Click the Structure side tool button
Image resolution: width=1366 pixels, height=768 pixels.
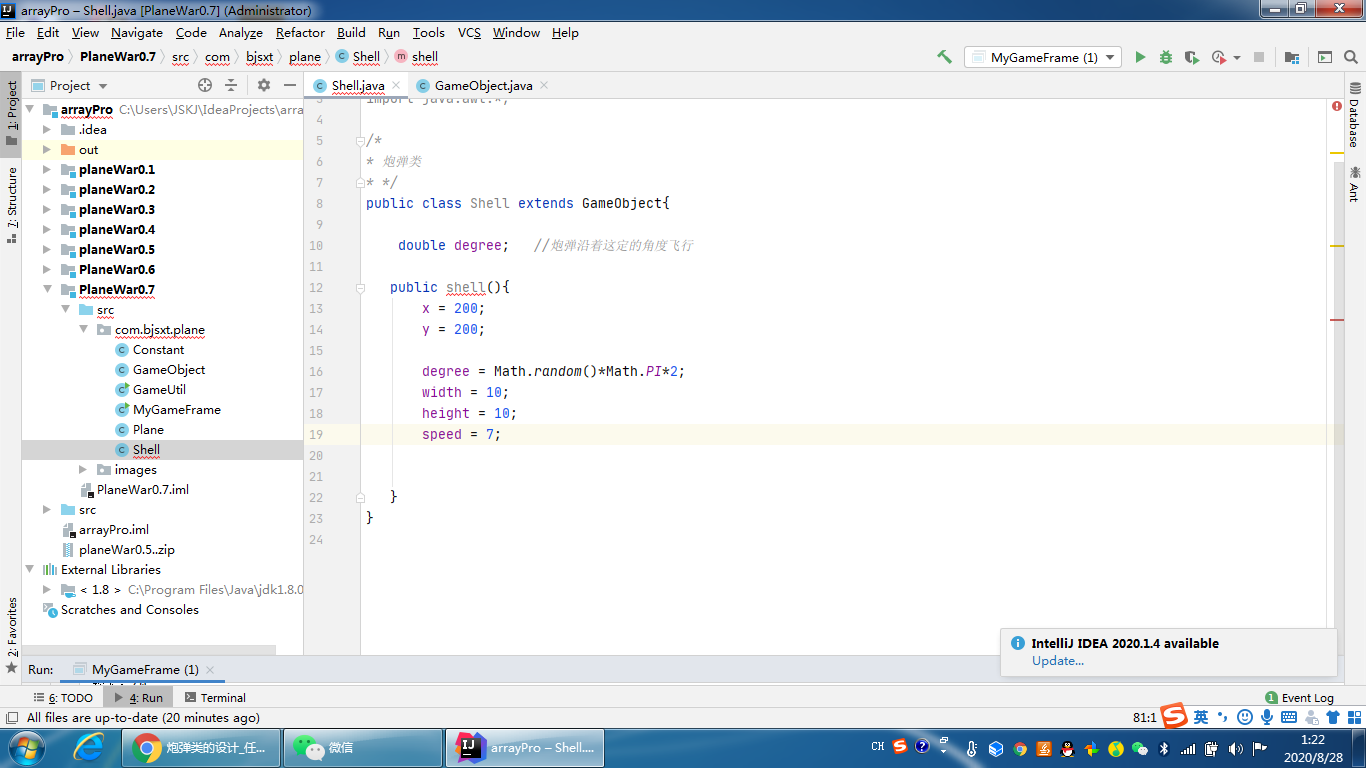(11, 206)
